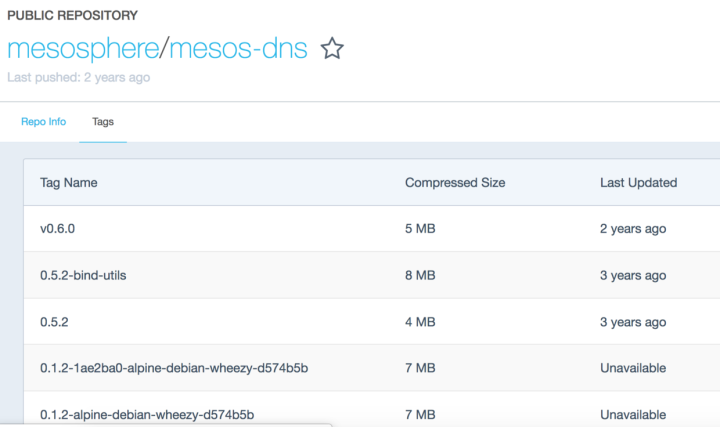Open the mesos-dns repository title link
Image resolution: width=720 pixels, height=427 pixels.
240,48
